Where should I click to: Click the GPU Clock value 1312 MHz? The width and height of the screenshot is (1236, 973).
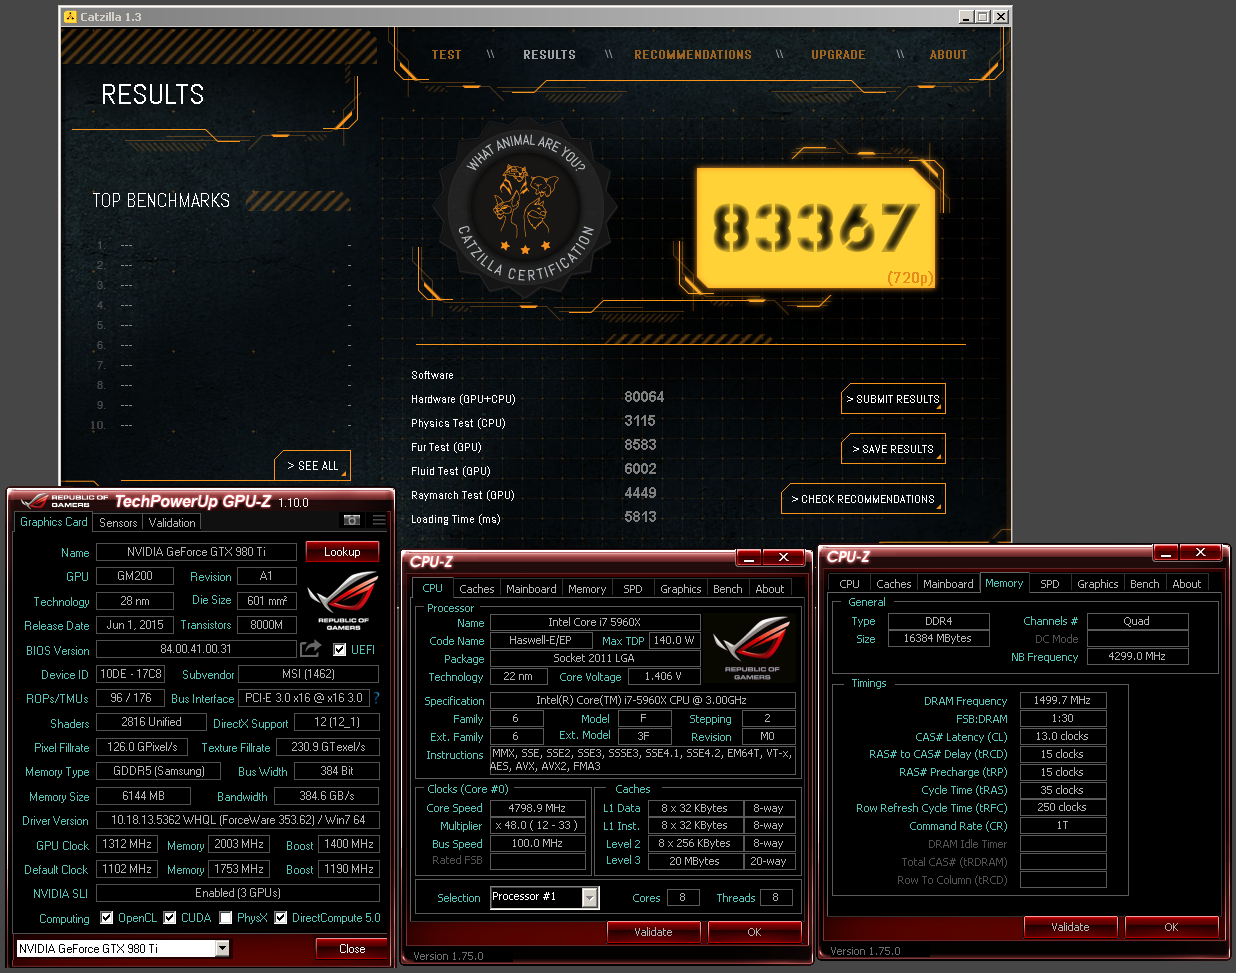pyautogui.click(x=127, y=844)
